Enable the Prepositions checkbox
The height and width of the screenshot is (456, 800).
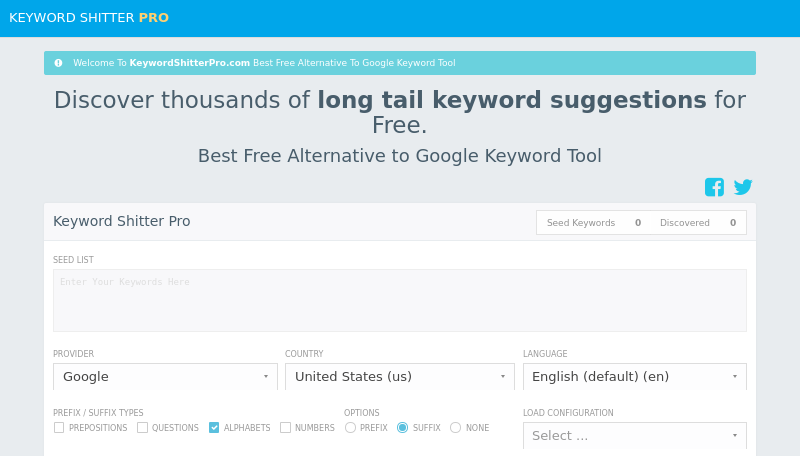pyautogui.click(x=59, y=427)
